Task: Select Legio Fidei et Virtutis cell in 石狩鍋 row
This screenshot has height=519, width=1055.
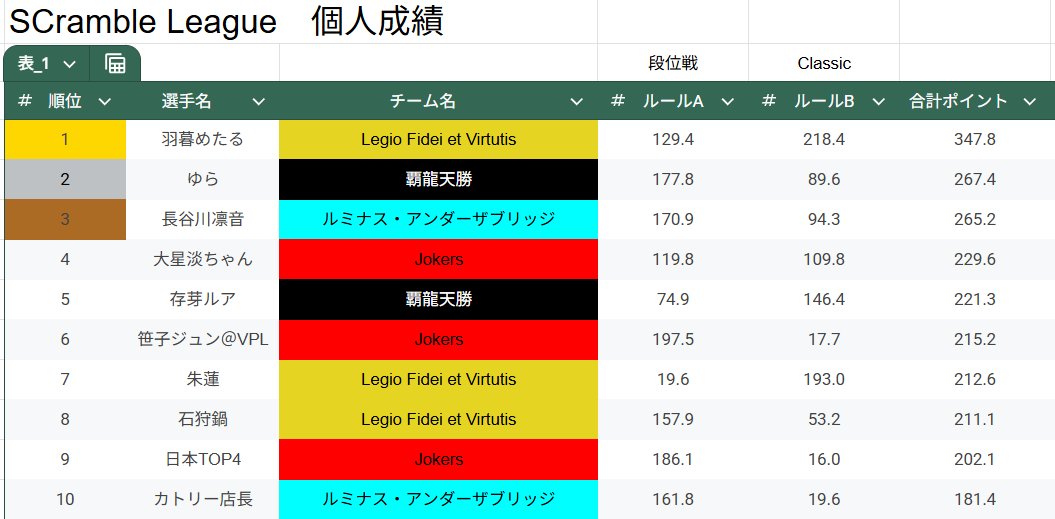Action: coord(439,419)
